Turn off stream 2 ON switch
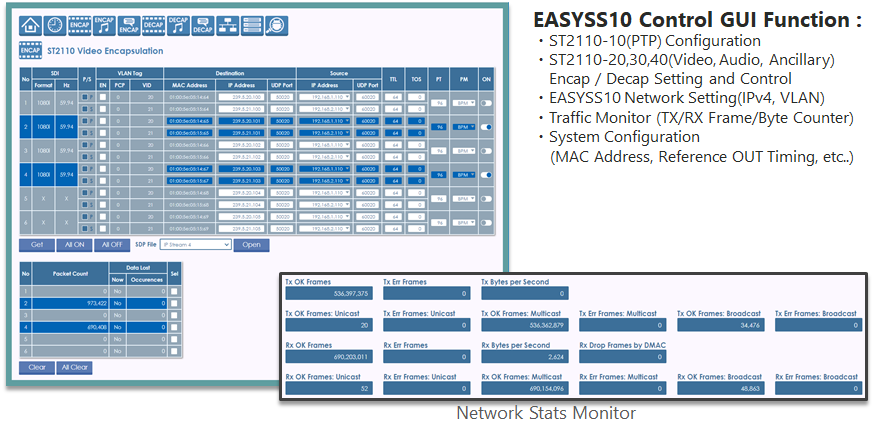886x435 pixels. pos(486,127)
